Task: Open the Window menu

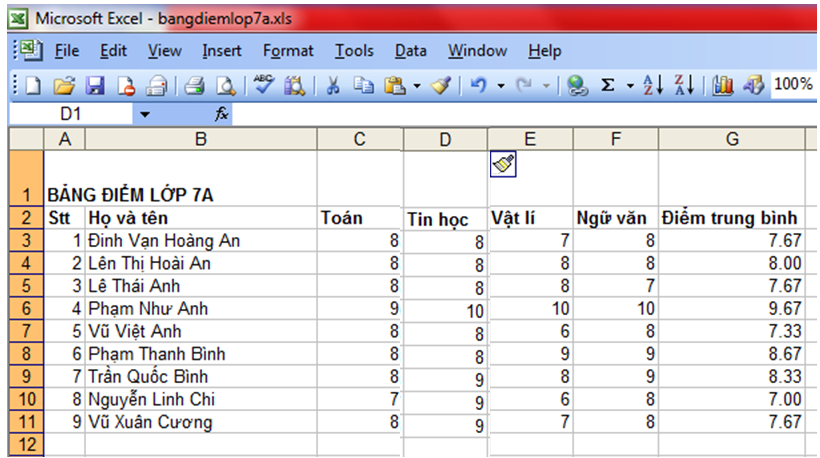Action: [477, 51]
